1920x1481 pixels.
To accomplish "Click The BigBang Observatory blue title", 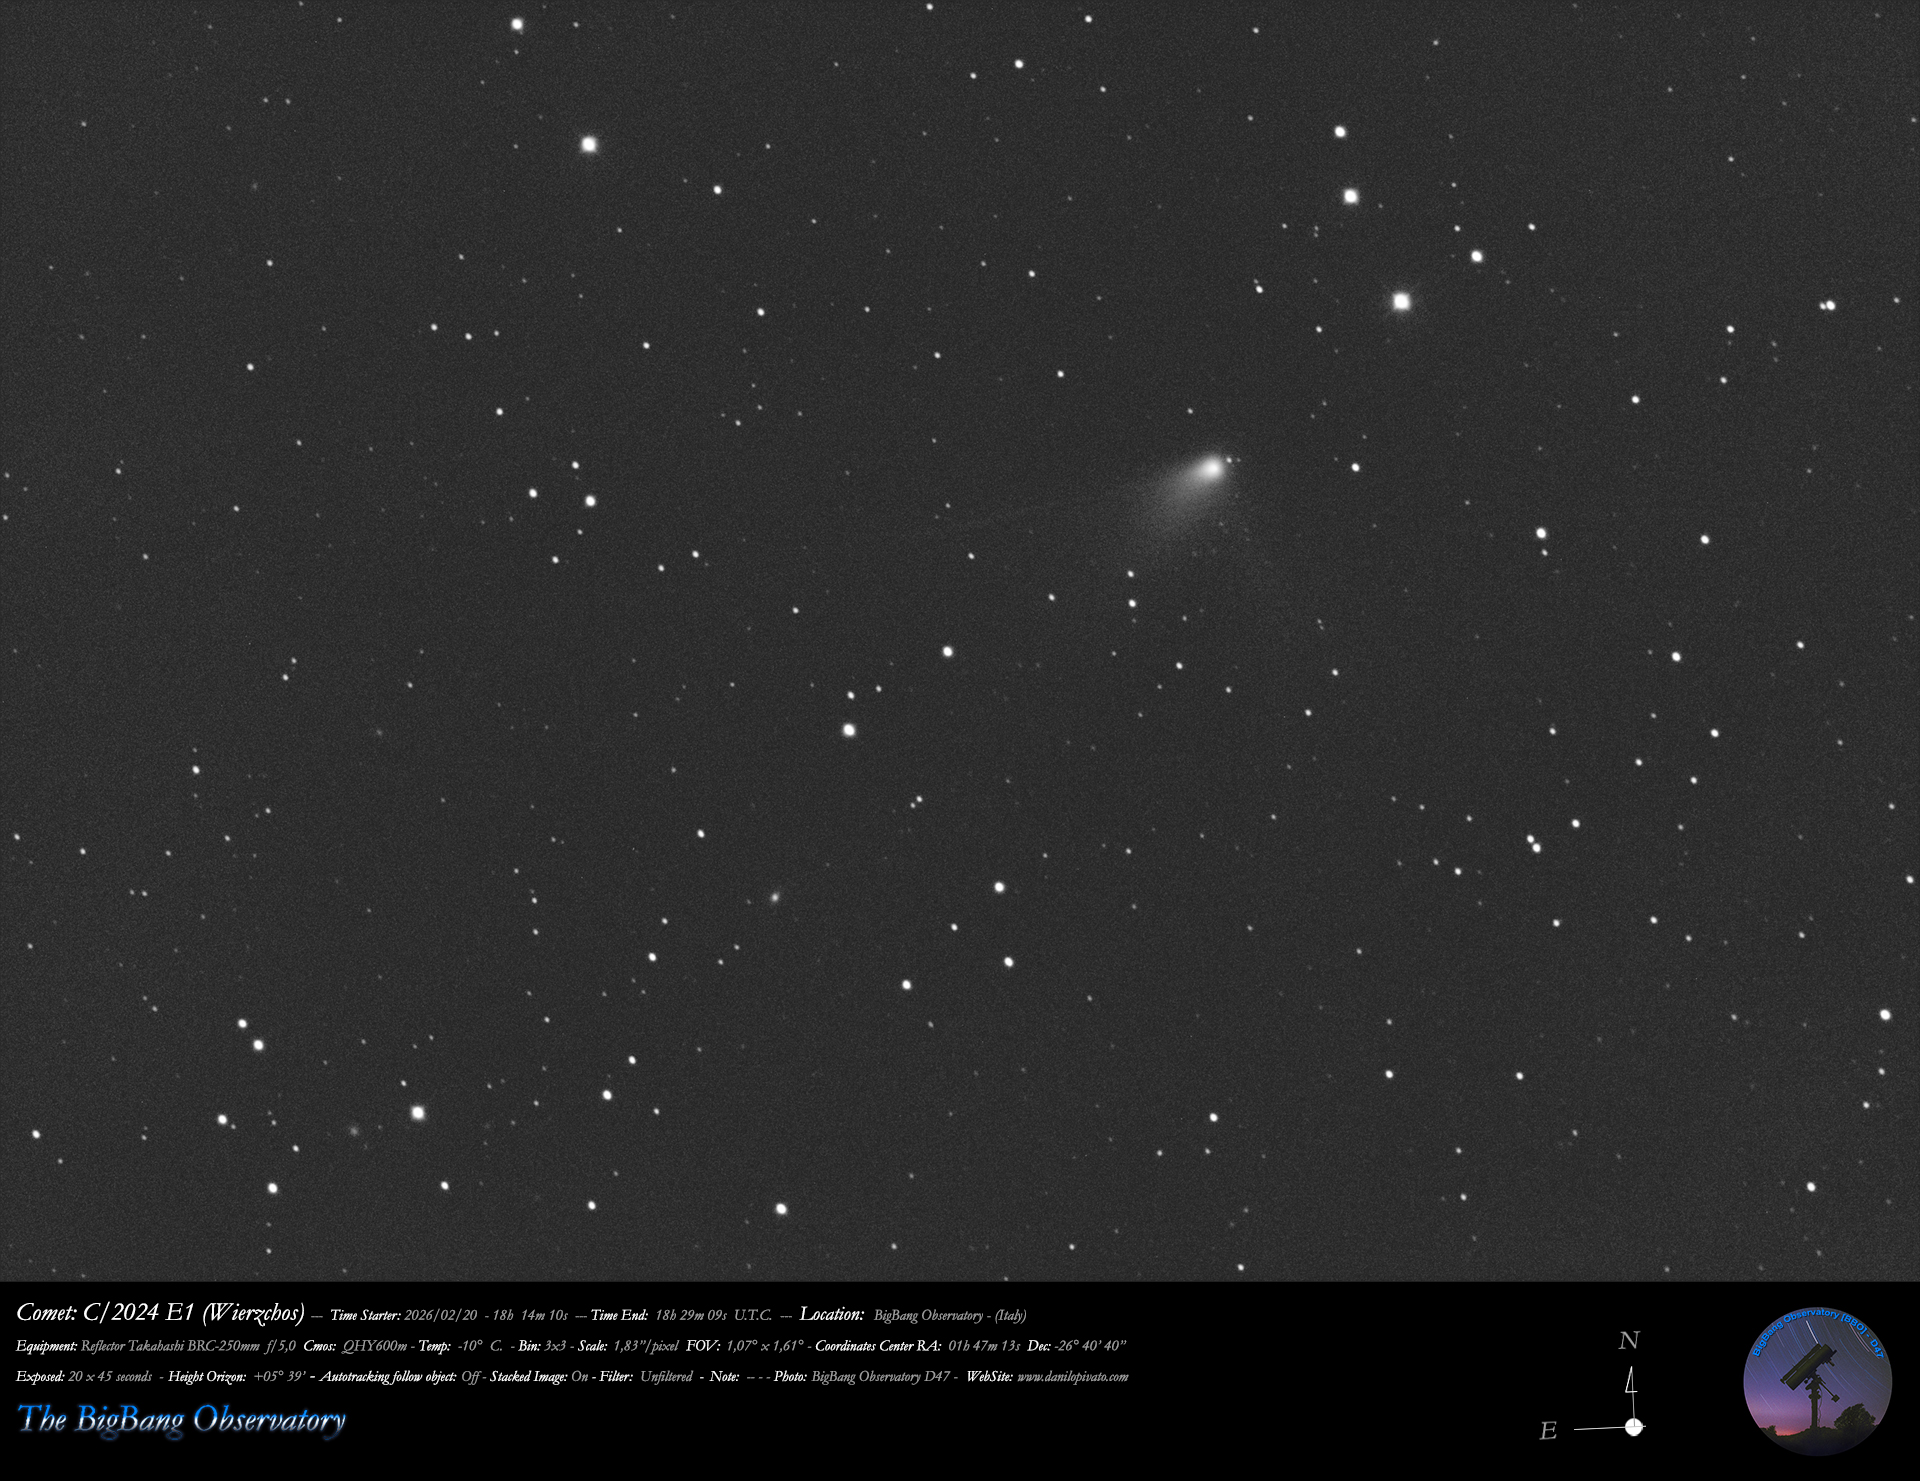I will click(x=181, y=1419).
